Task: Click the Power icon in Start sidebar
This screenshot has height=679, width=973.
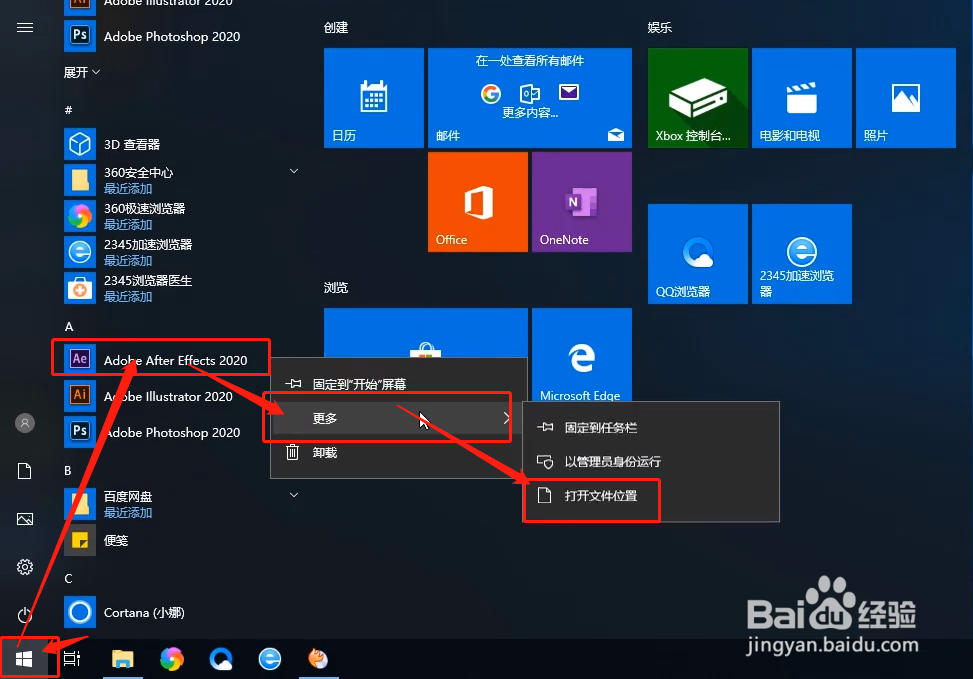Action: tap(25, 614)
